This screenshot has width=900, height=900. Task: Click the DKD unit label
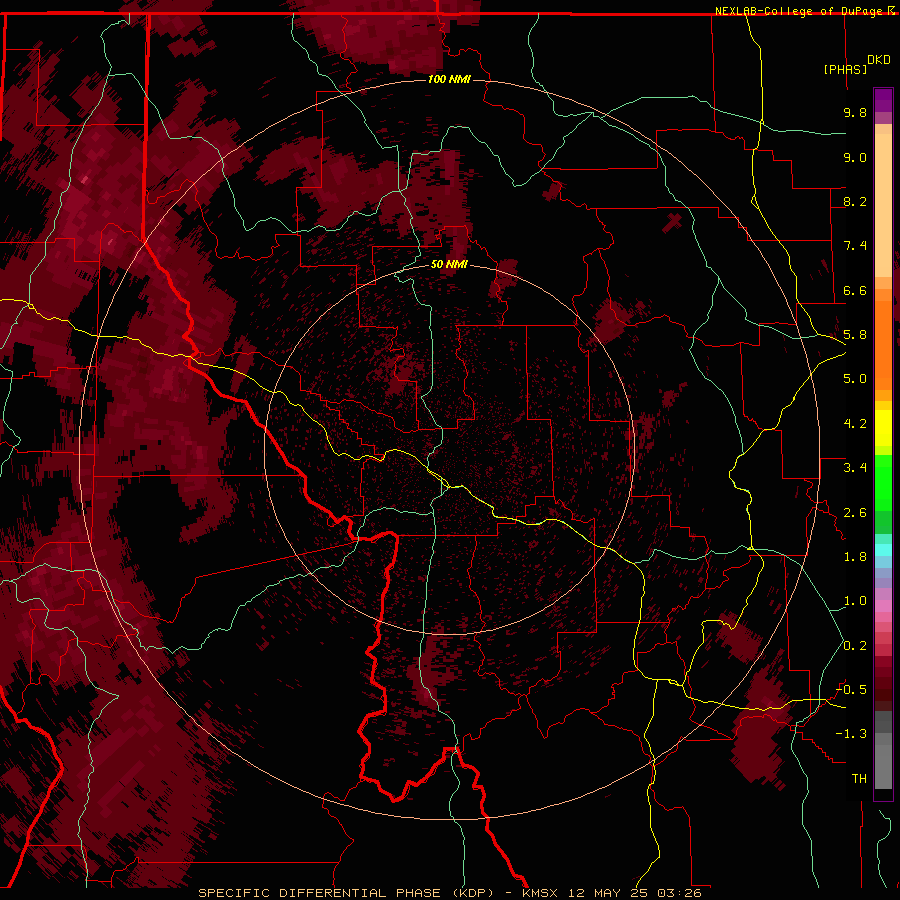879,60
